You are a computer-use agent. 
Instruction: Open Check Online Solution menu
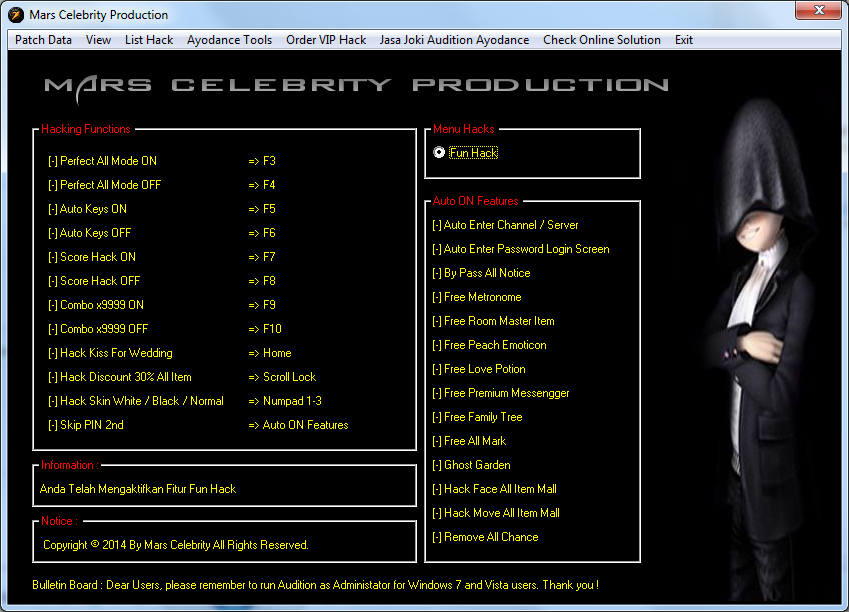pyautogui.click(x=602, y=40)
